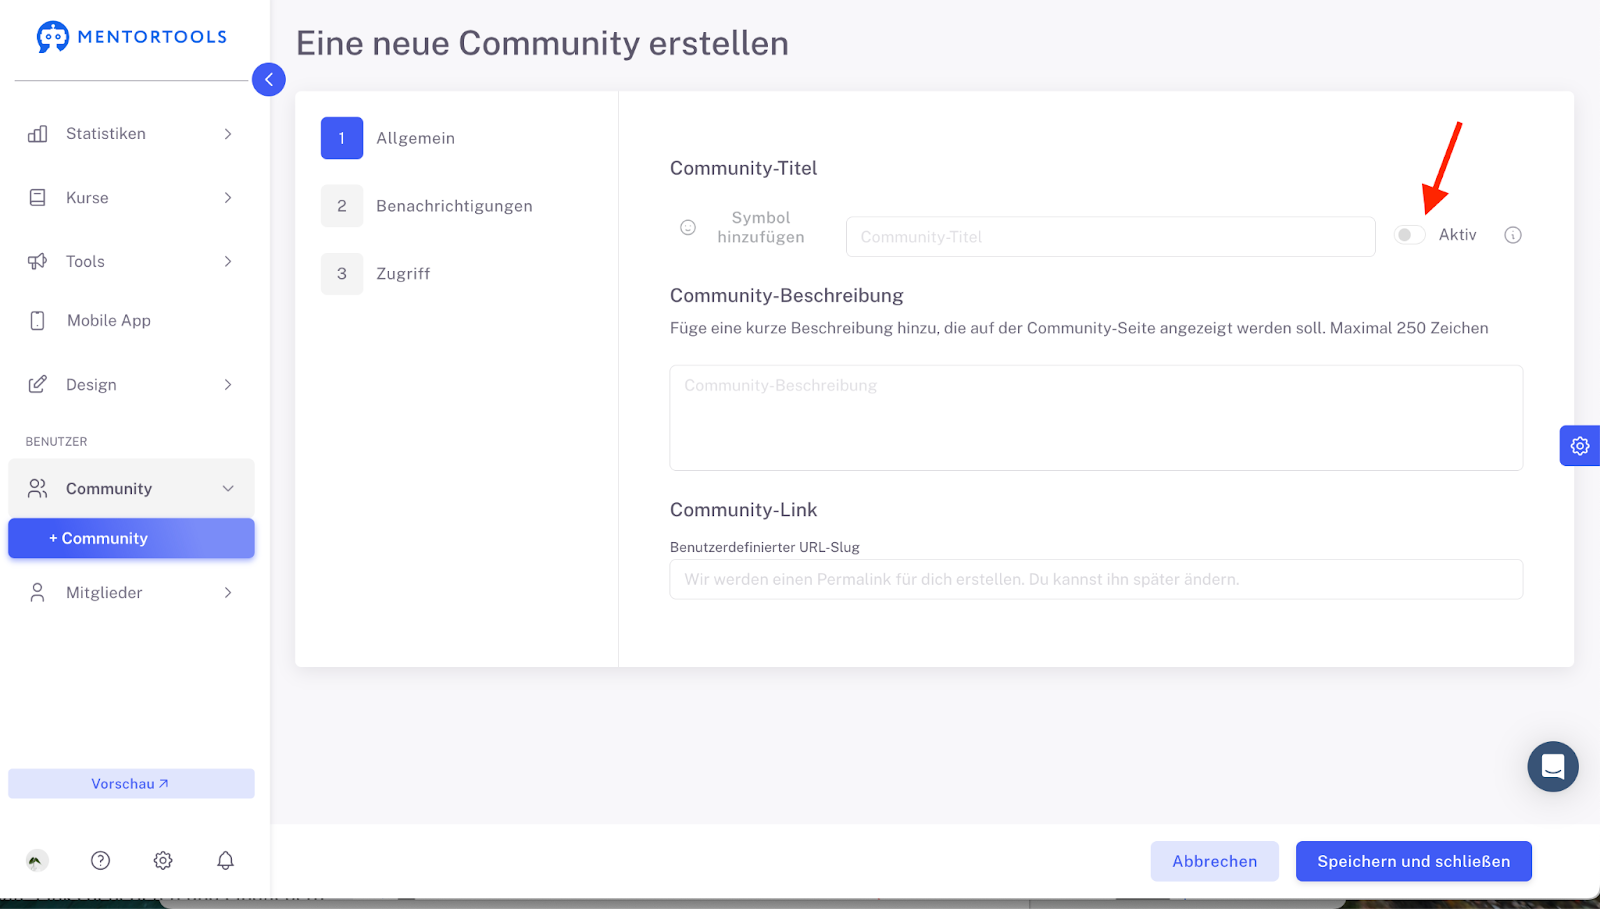The image size is (1600, 909).
Task: Open Mobile App in the sidebar
Action: [131, 321]
